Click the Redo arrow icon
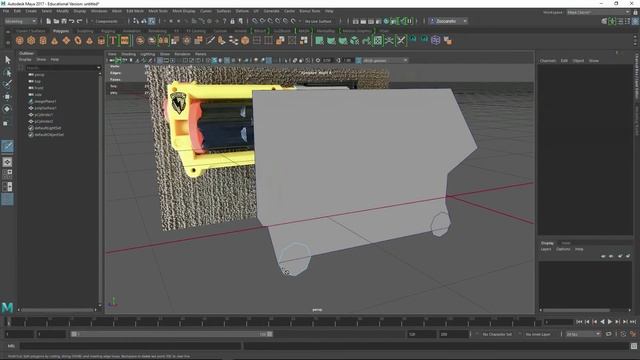 [x=79, y=21]
